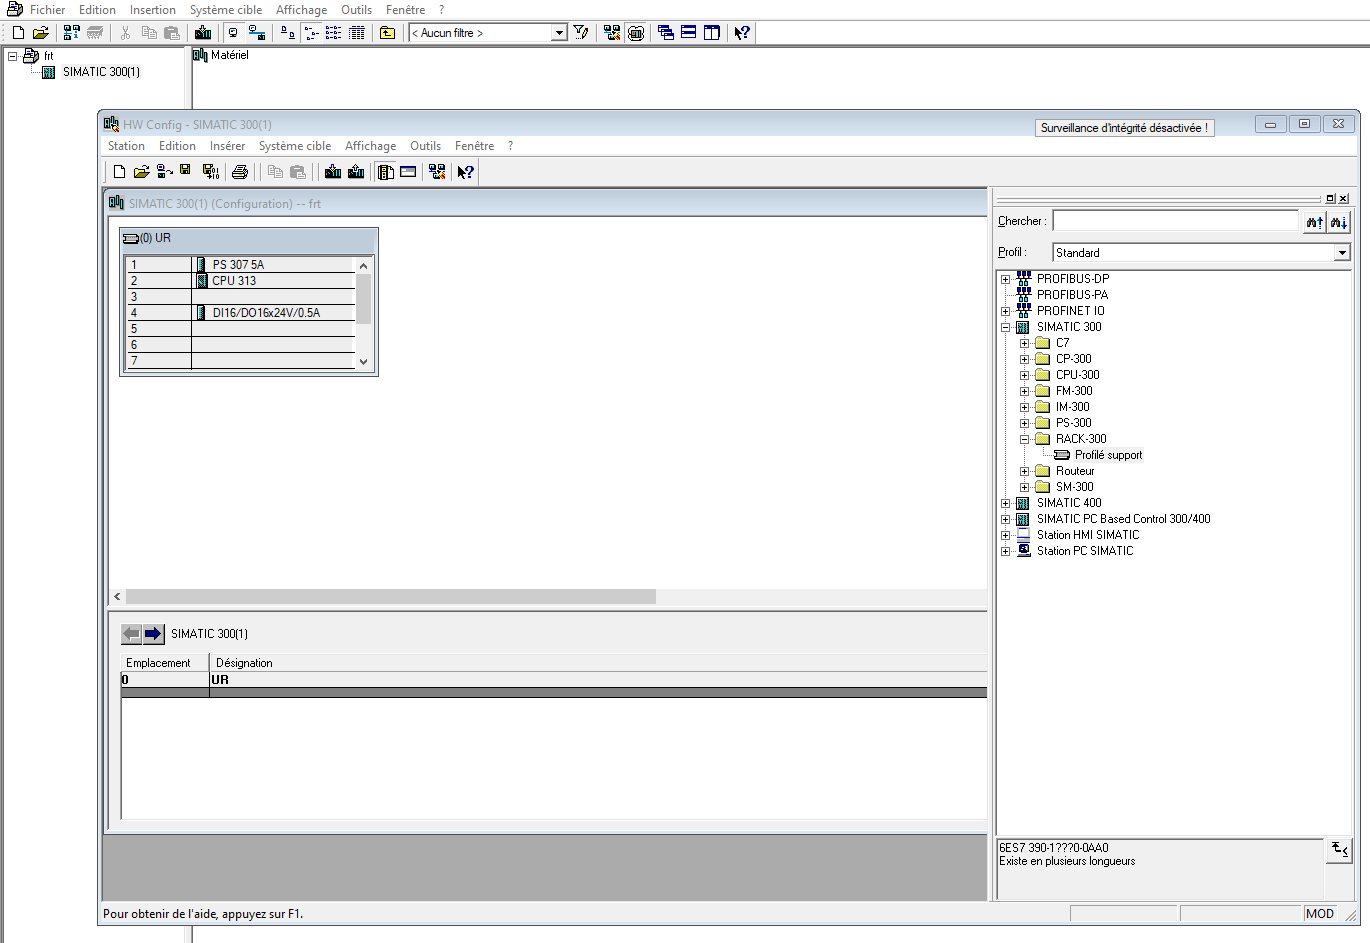Open the Outils menu in HW Config

point(425,146)
